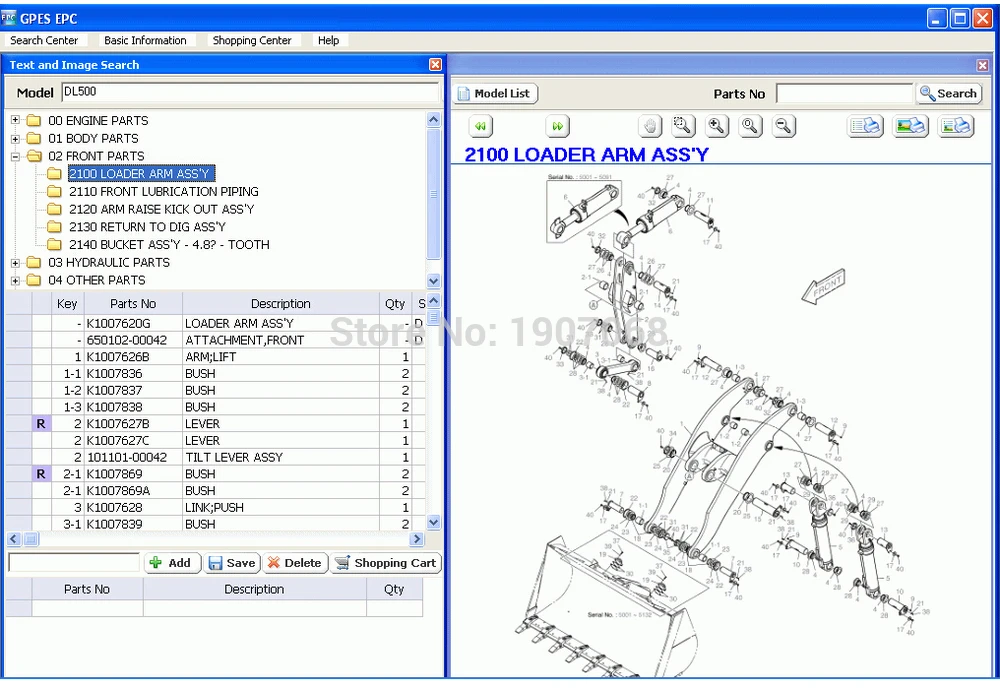
Task: Go to the next diagram page
Action: coord(557,126)
